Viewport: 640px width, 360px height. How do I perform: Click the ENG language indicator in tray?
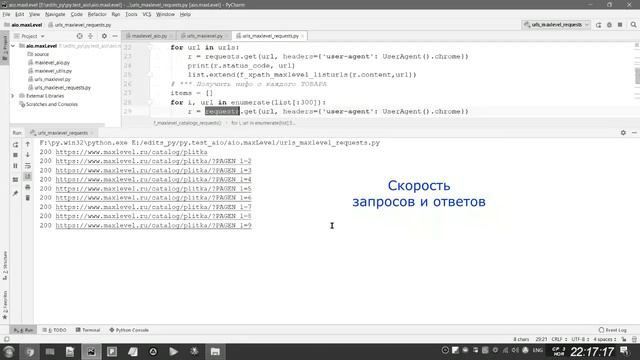click(538, 350)
